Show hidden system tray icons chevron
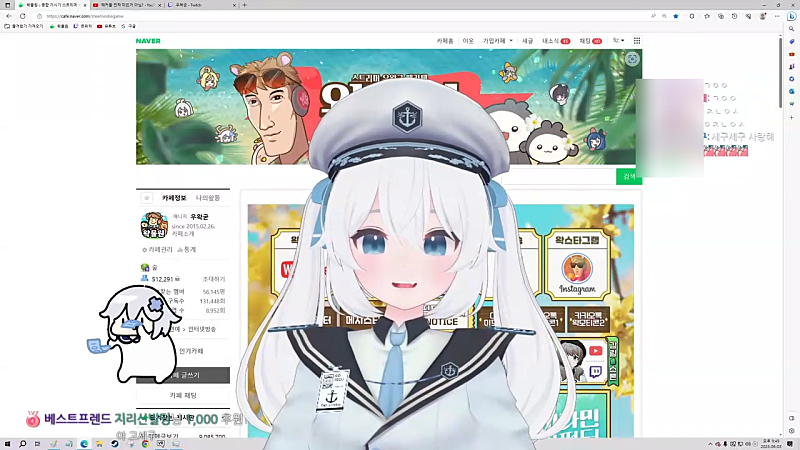This screenshot has width=800, height=450. [710, 444]
